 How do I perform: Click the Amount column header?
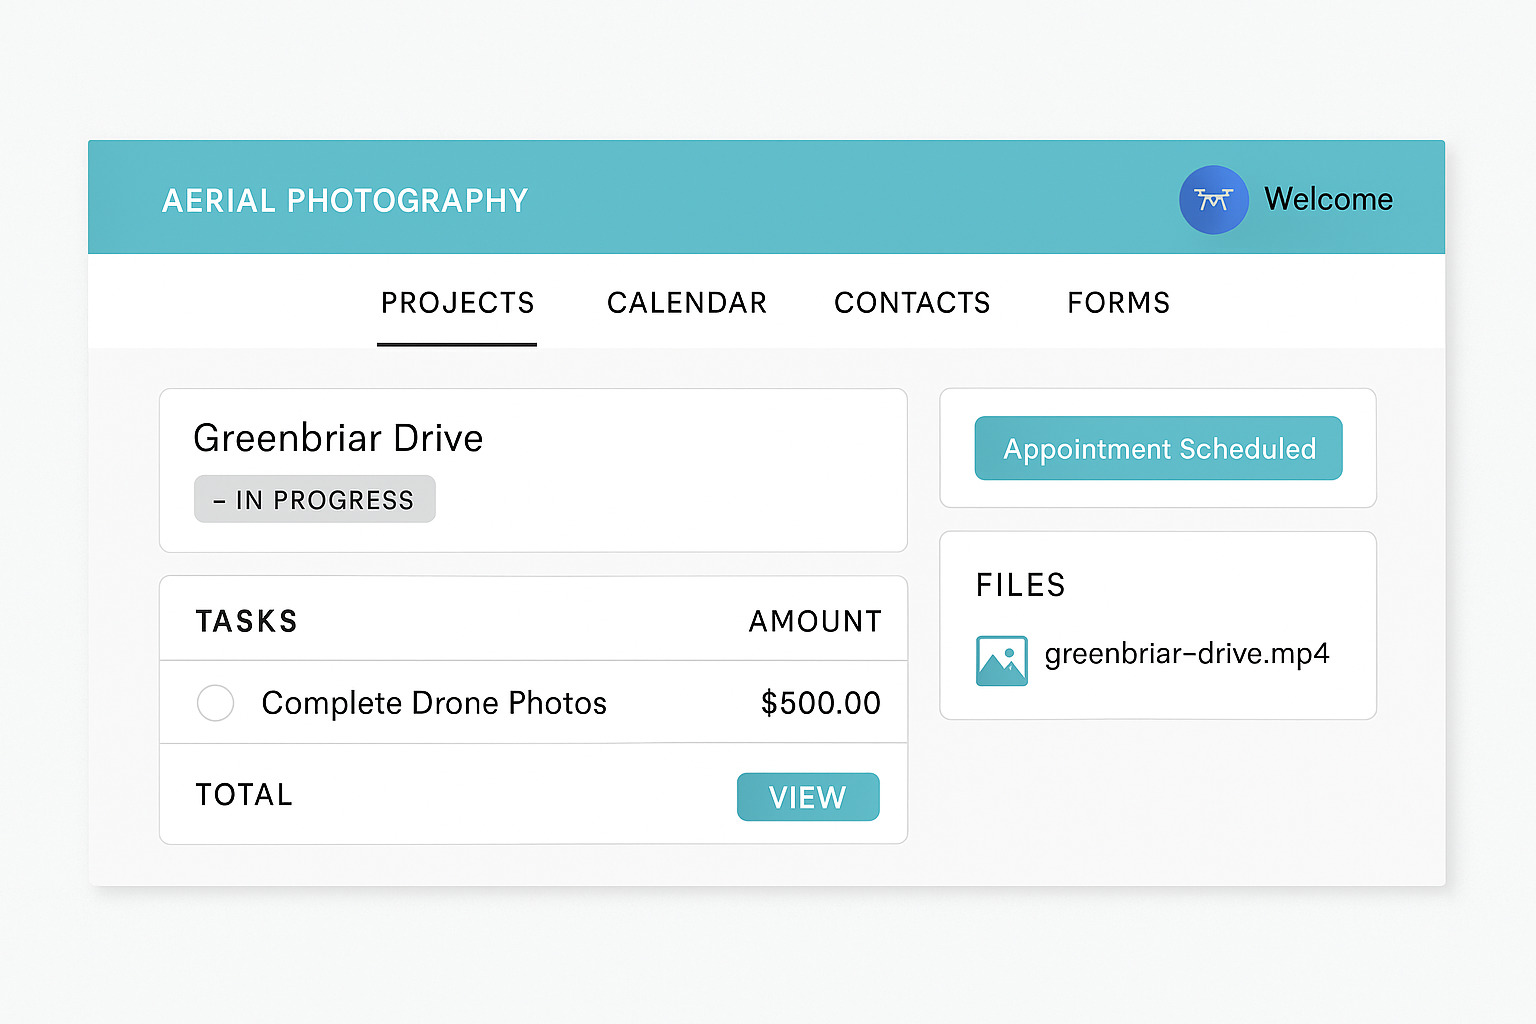coord(815,621)
